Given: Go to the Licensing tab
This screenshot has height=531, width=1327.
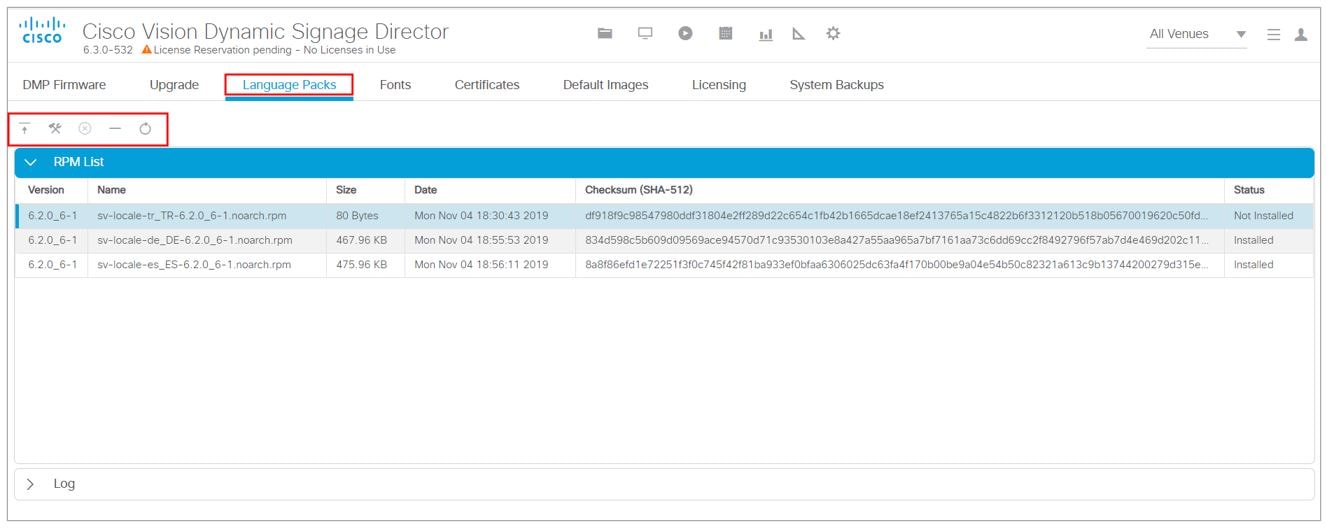Looking at the screenshot, I should pos(719,85).
